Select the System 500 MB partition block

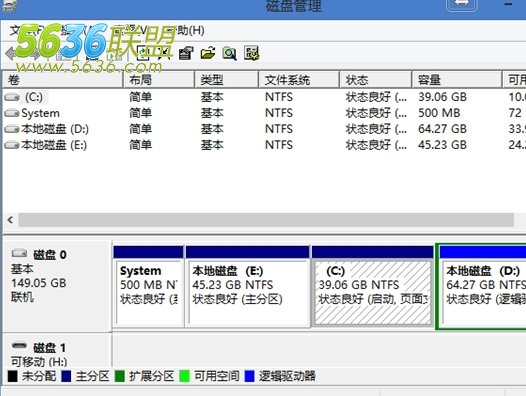149,286
